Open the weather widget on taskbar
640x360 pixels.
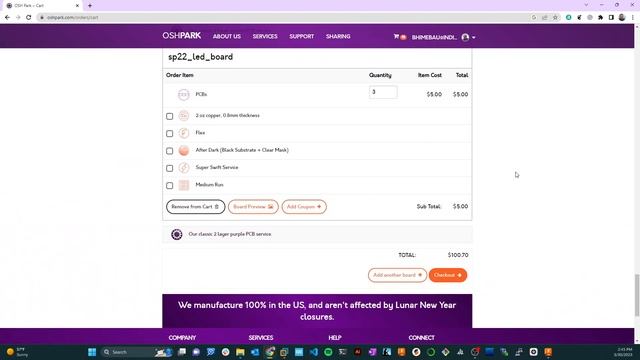[17, 352]
